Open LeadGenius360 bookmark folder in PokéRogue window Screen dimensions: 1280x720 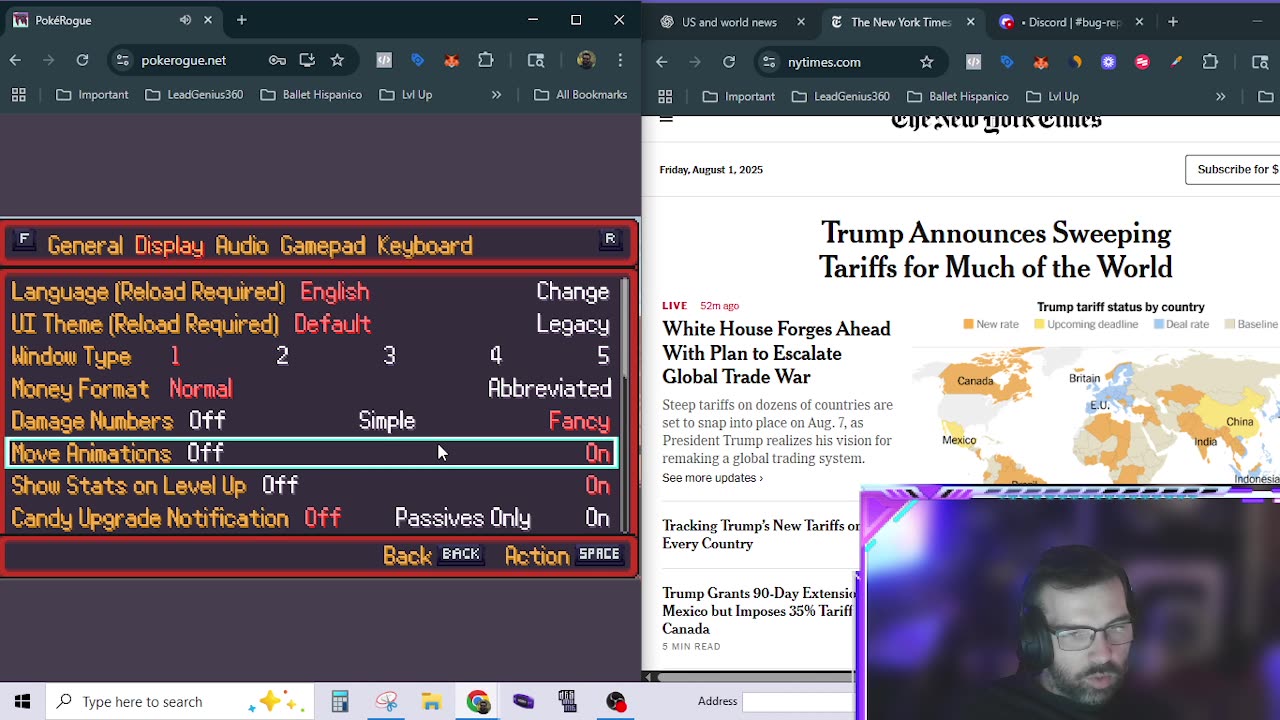pyautogui.click(x=194, y=94)
